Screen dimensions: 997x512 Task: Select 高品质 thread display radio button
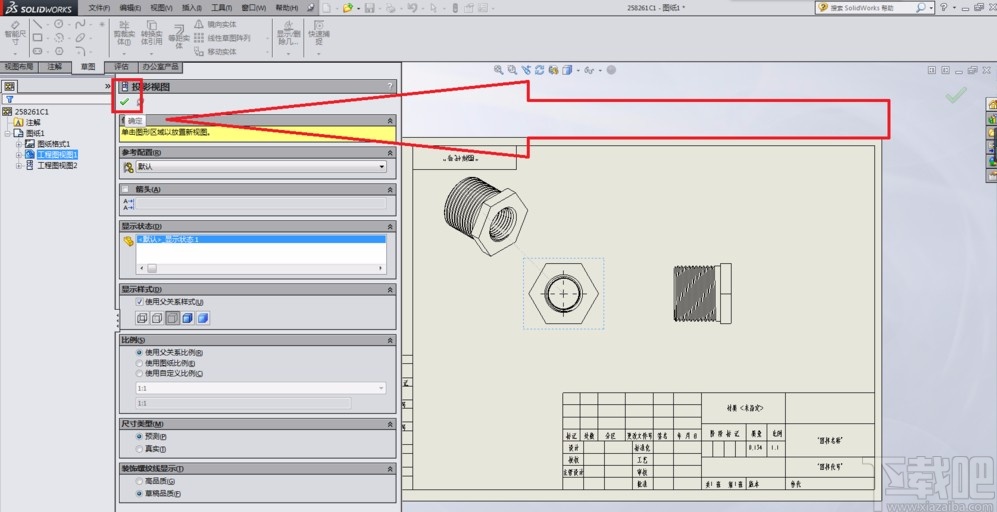pyautogui.click(x=139, y=481)
